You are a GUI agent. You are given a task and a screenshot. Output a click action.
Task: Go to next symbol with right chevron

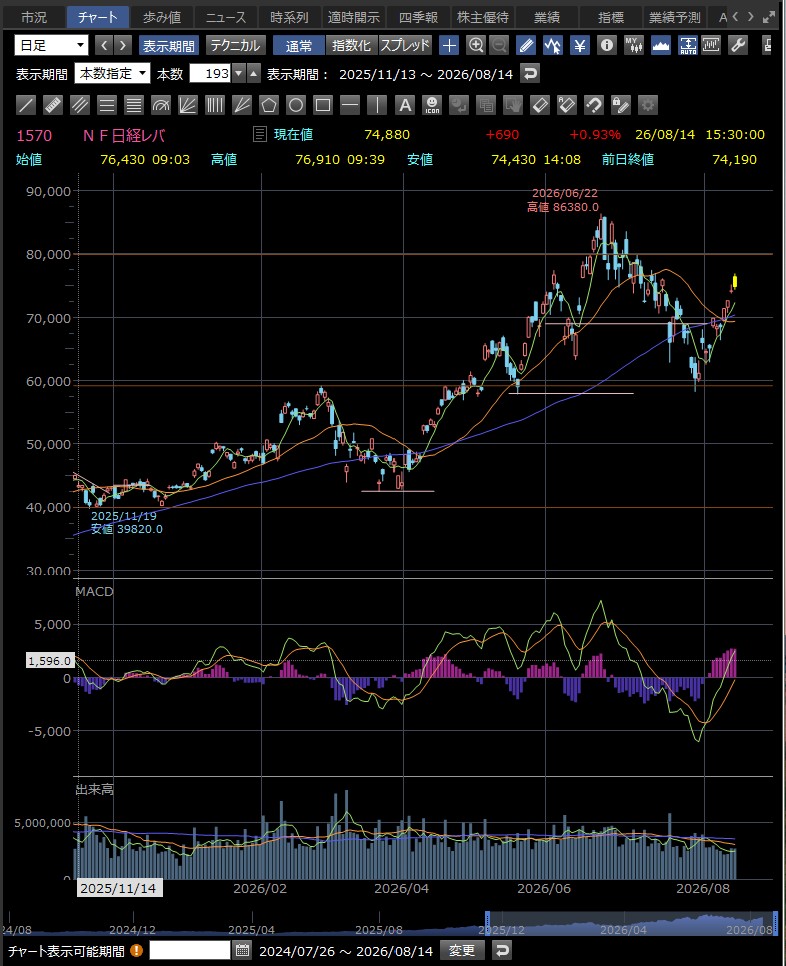[123, 46]
